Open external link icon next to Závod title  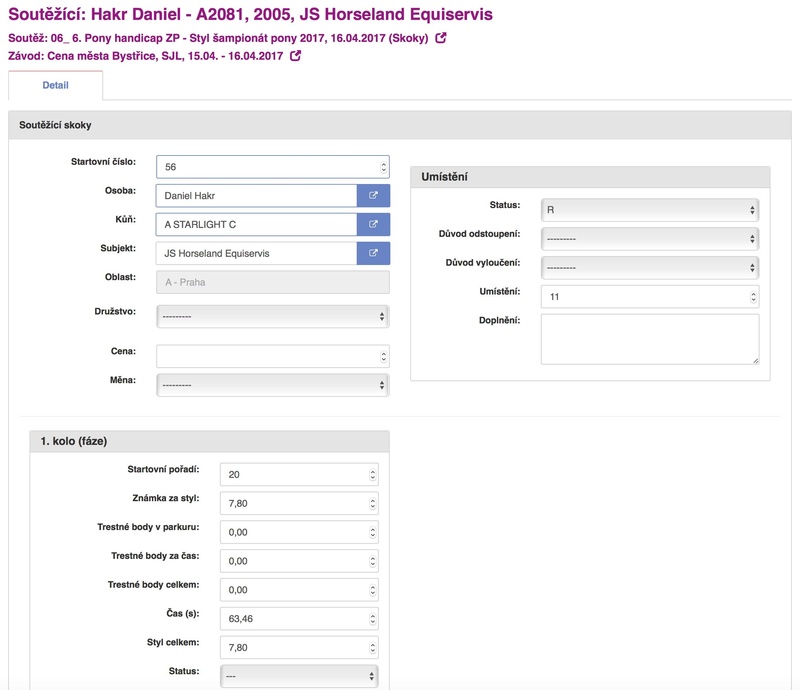click(295, 56)
